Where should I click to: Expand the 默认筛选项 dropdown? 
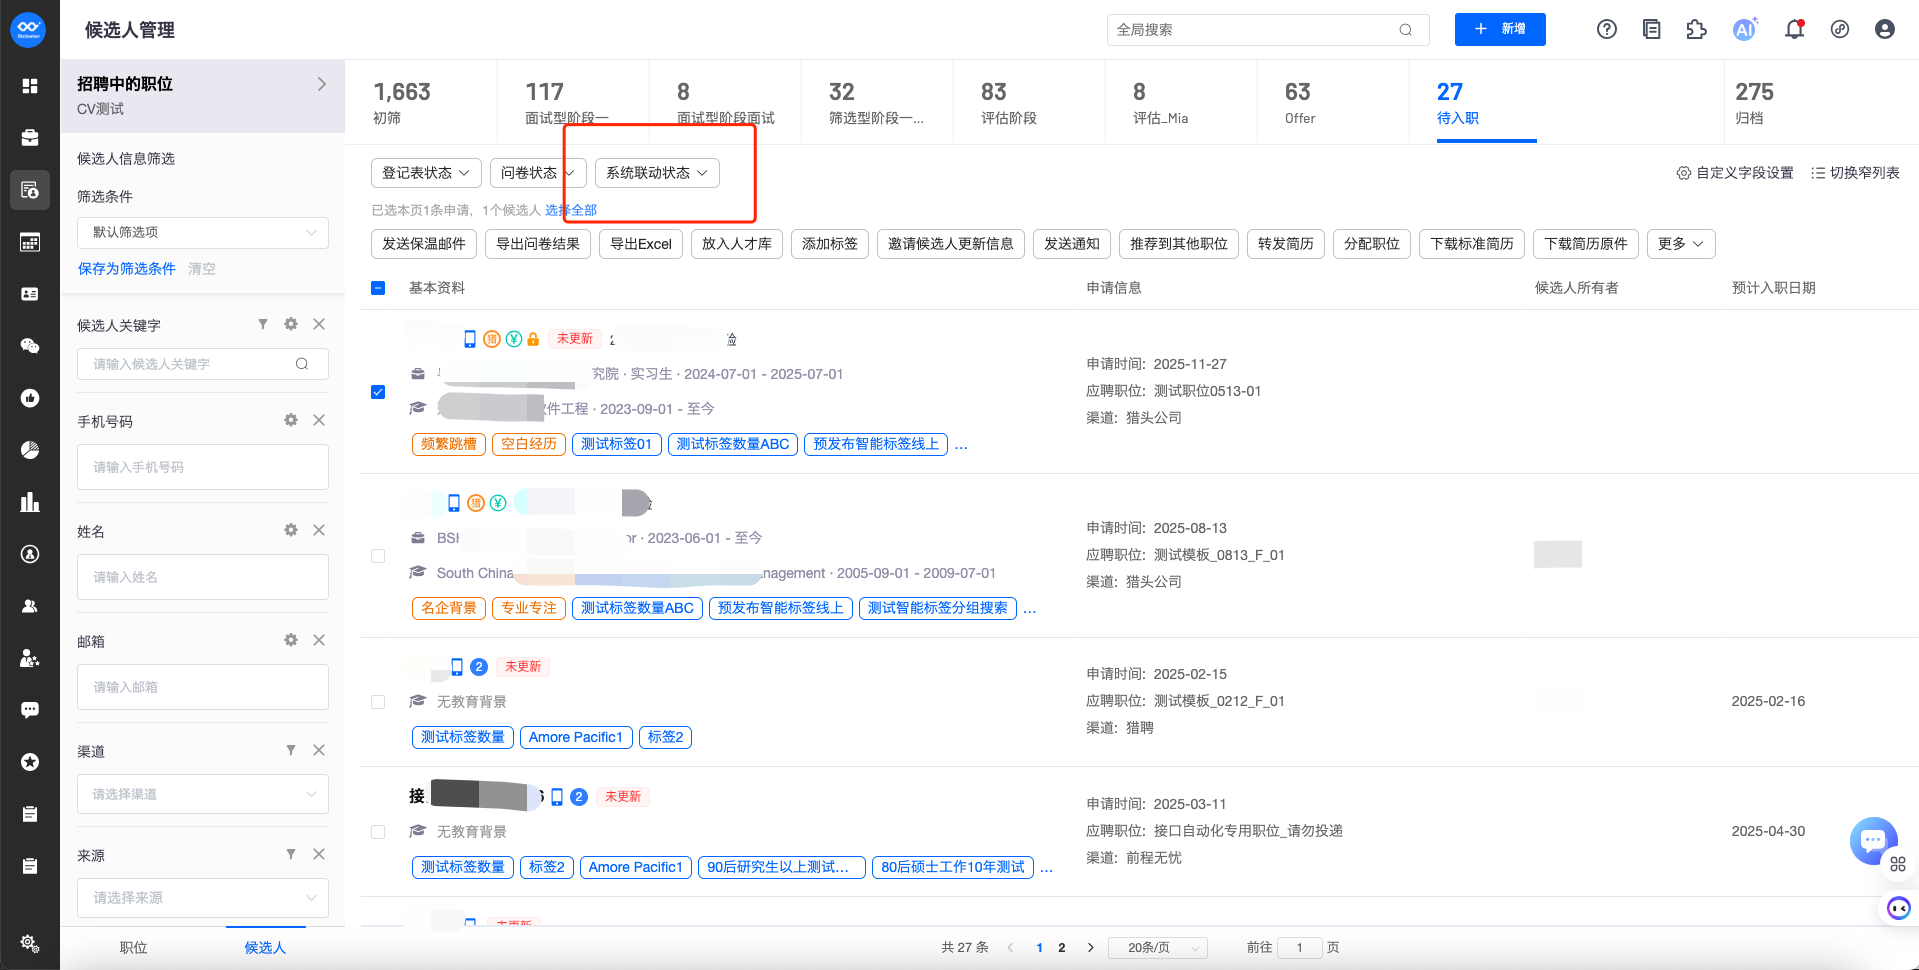tap(203, 232)
